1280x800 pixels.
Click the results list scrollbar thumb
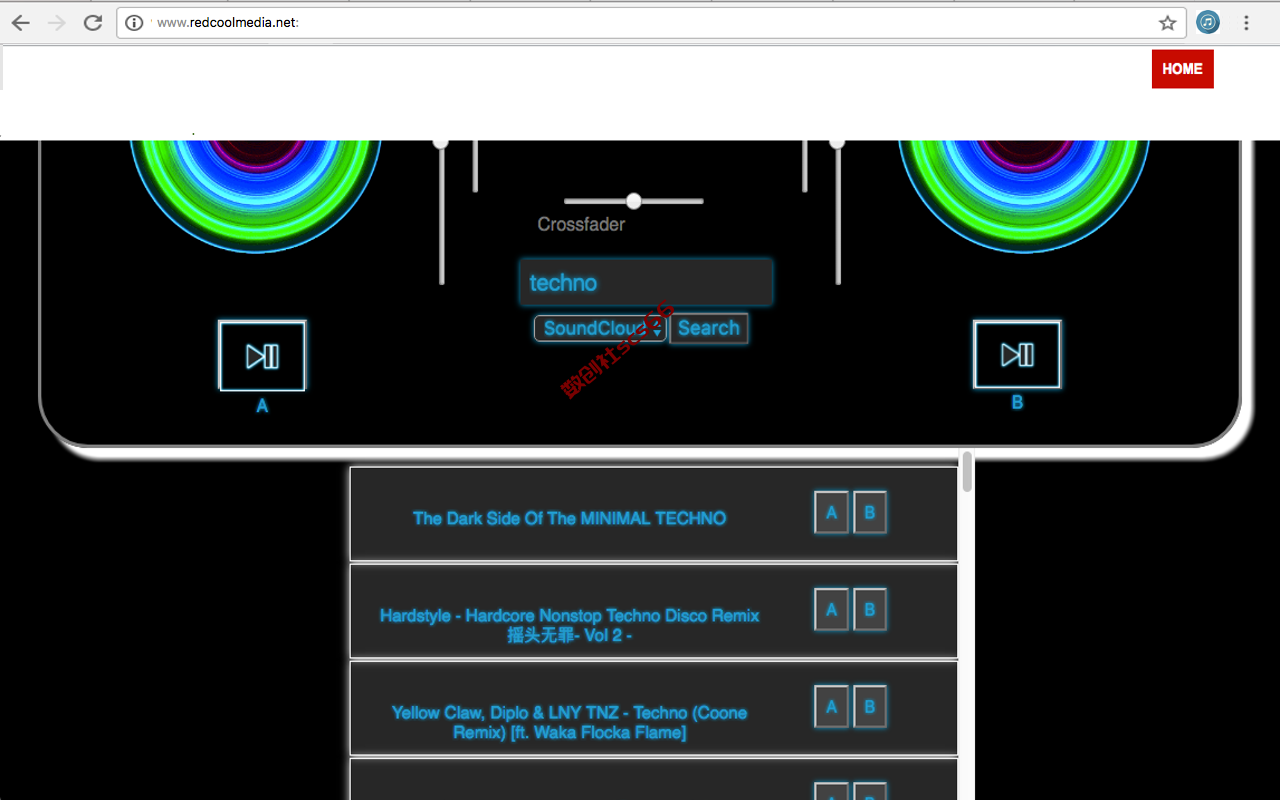click(x=967, y=471)
